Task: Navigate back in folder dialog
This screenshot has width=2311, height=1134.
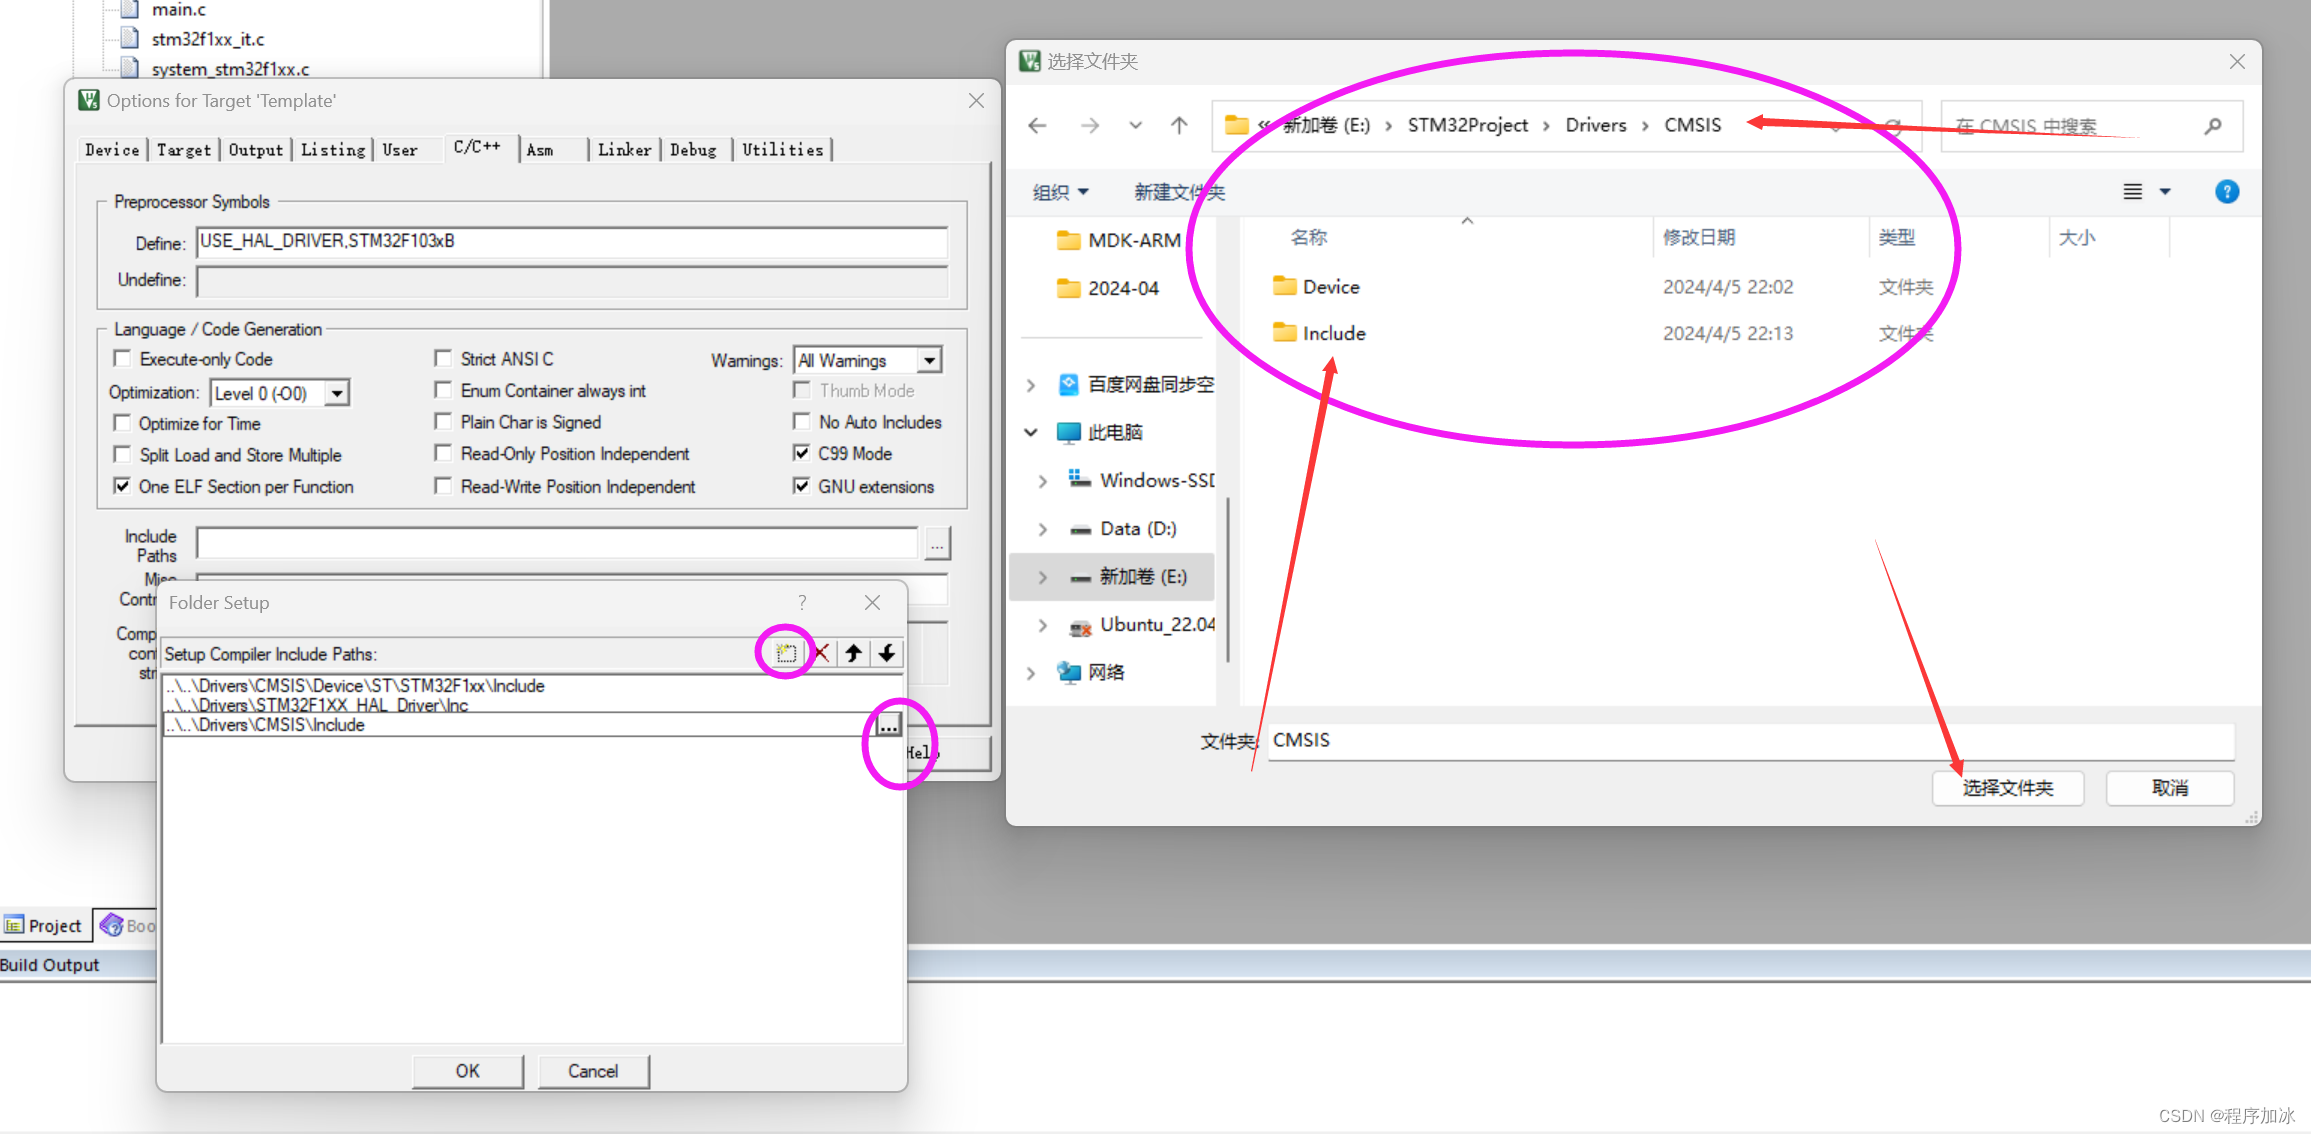Action: coord(1037,125)
